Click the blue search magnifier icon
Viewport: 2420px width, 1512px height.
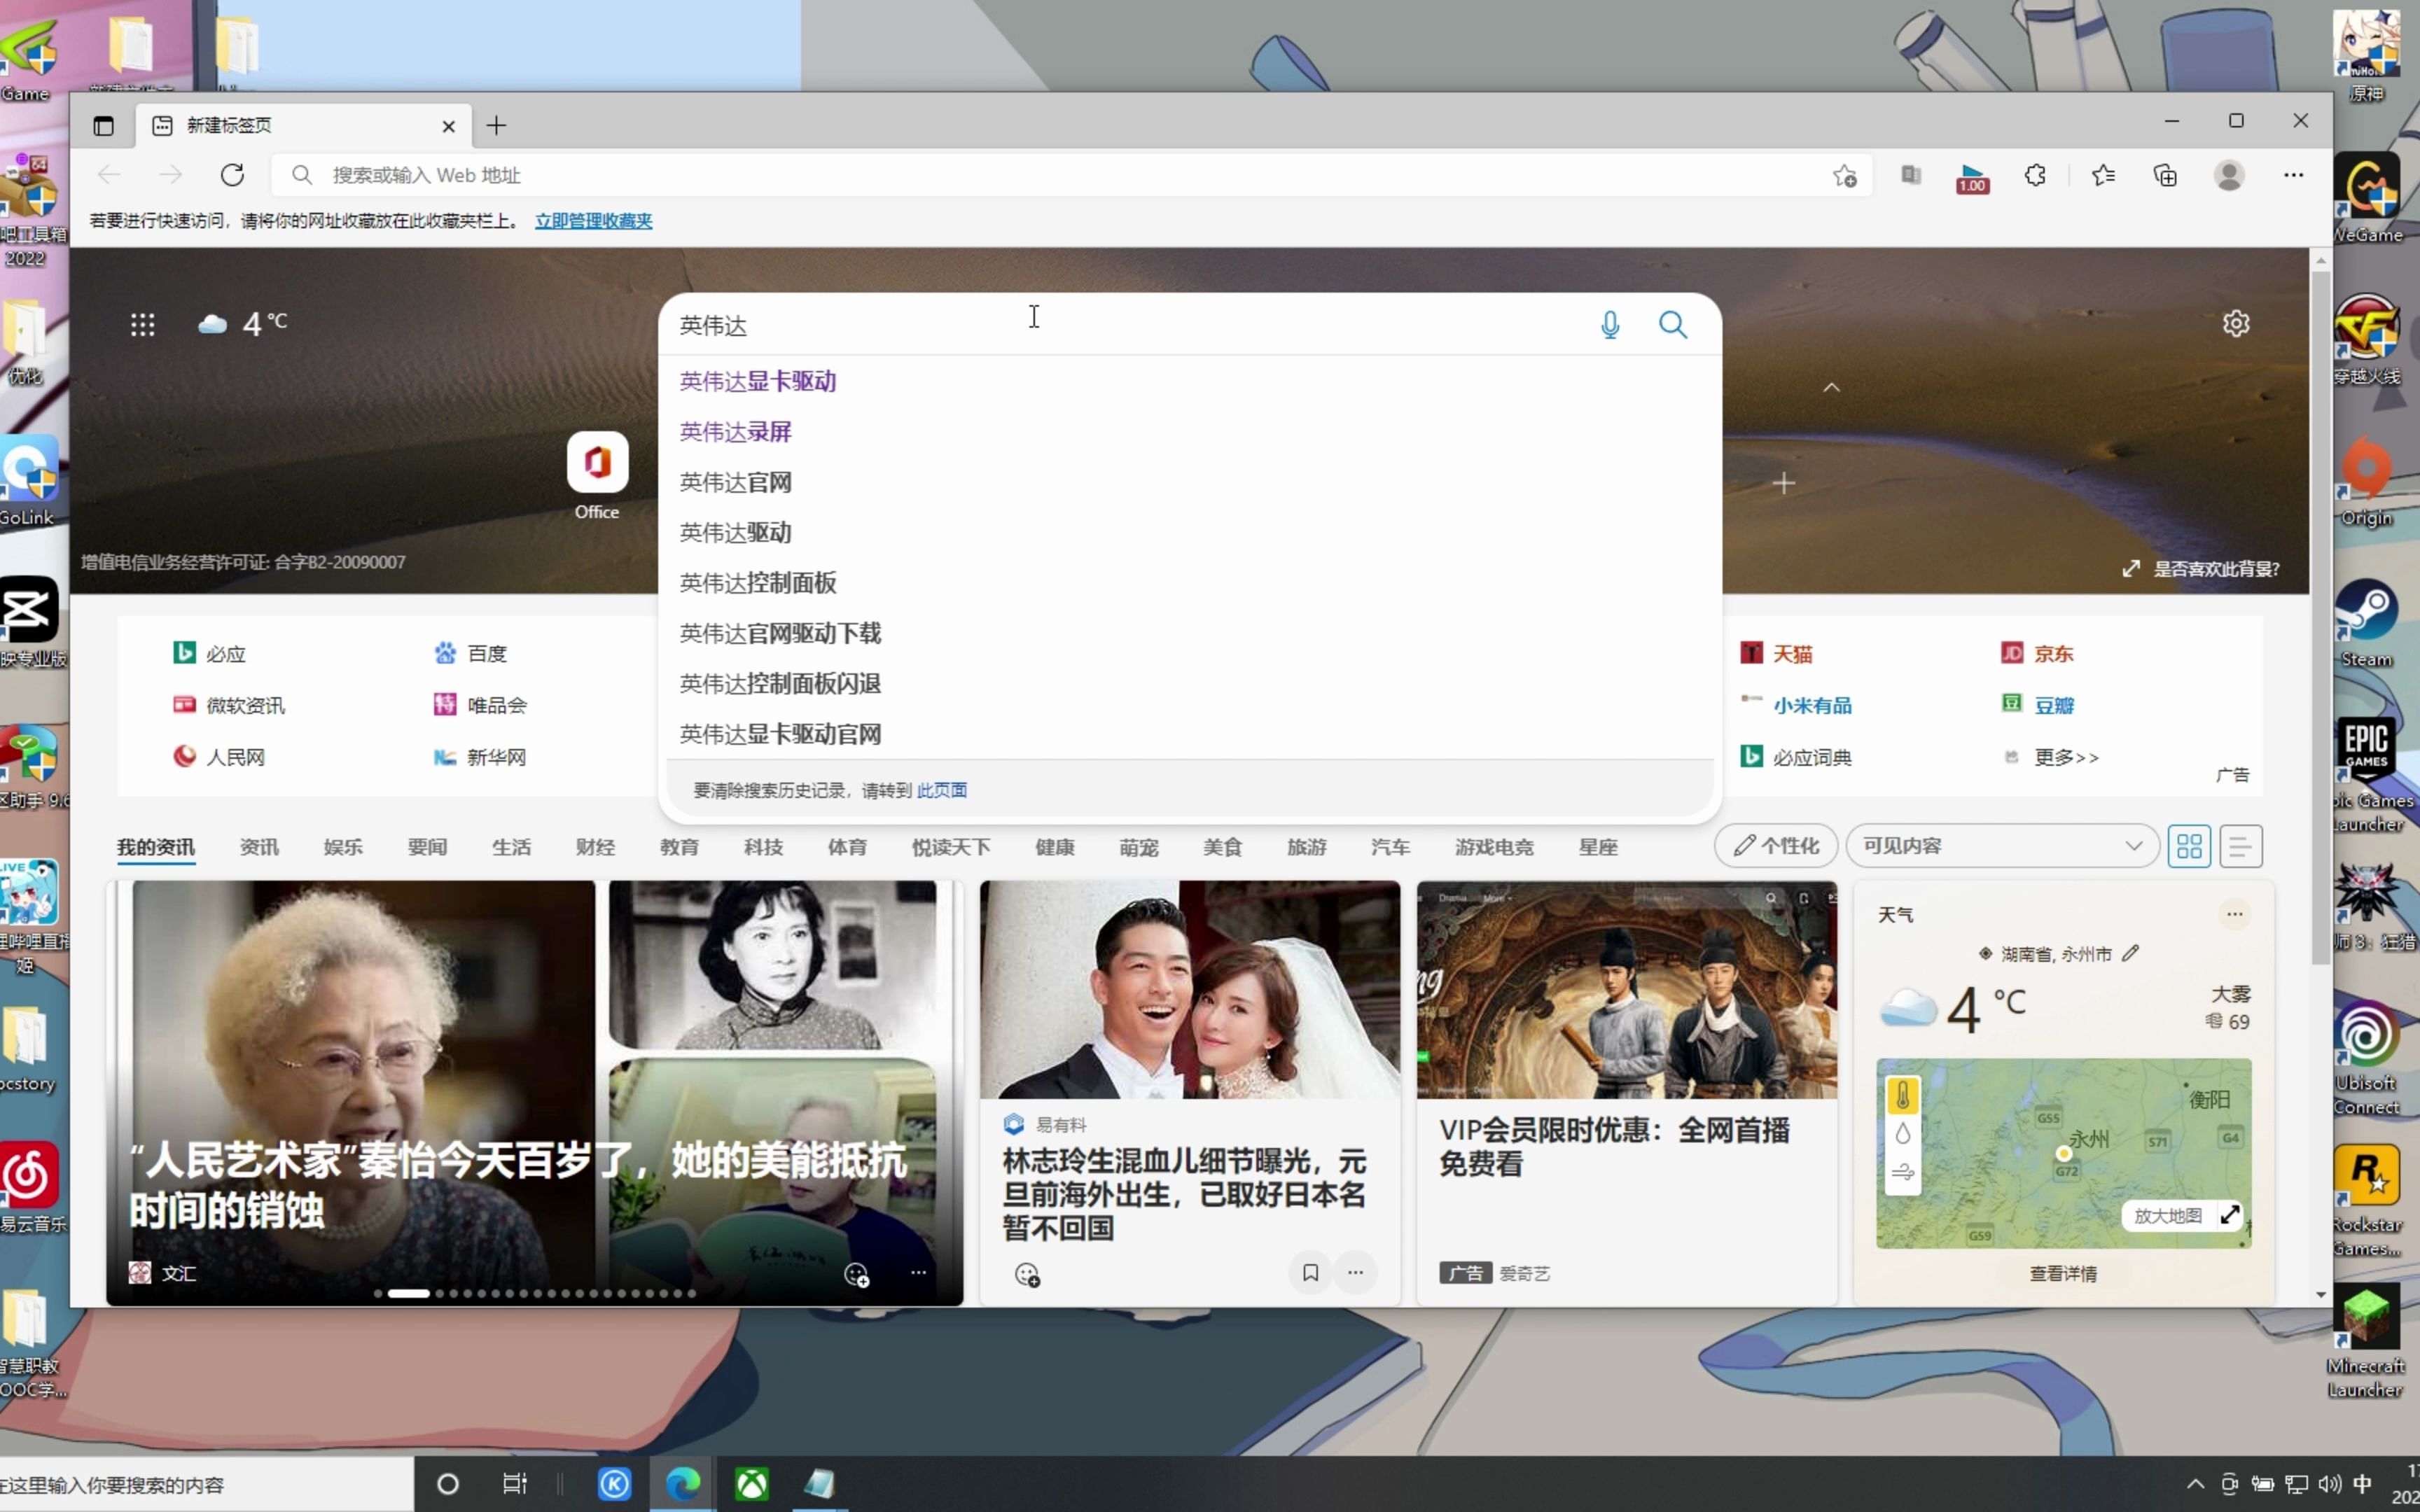(x=1673, y=325)
